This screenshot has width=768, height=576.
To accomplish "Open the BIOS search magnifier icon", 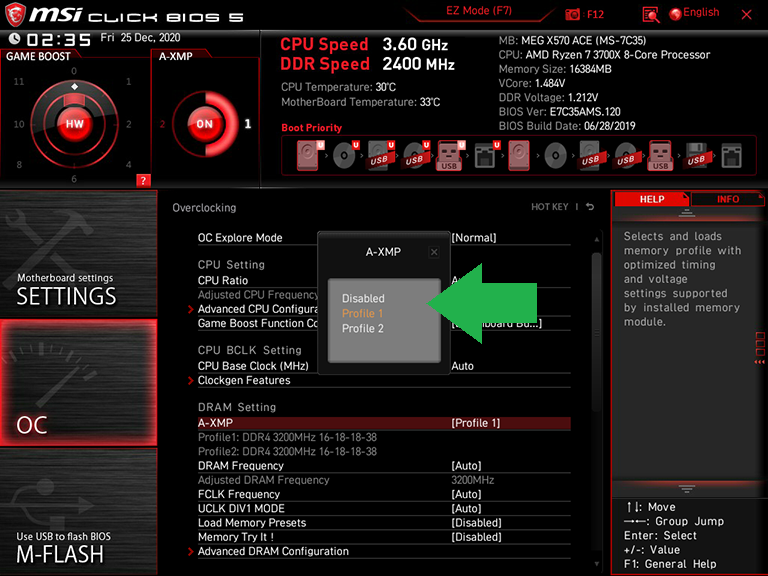I will point(651,15).
